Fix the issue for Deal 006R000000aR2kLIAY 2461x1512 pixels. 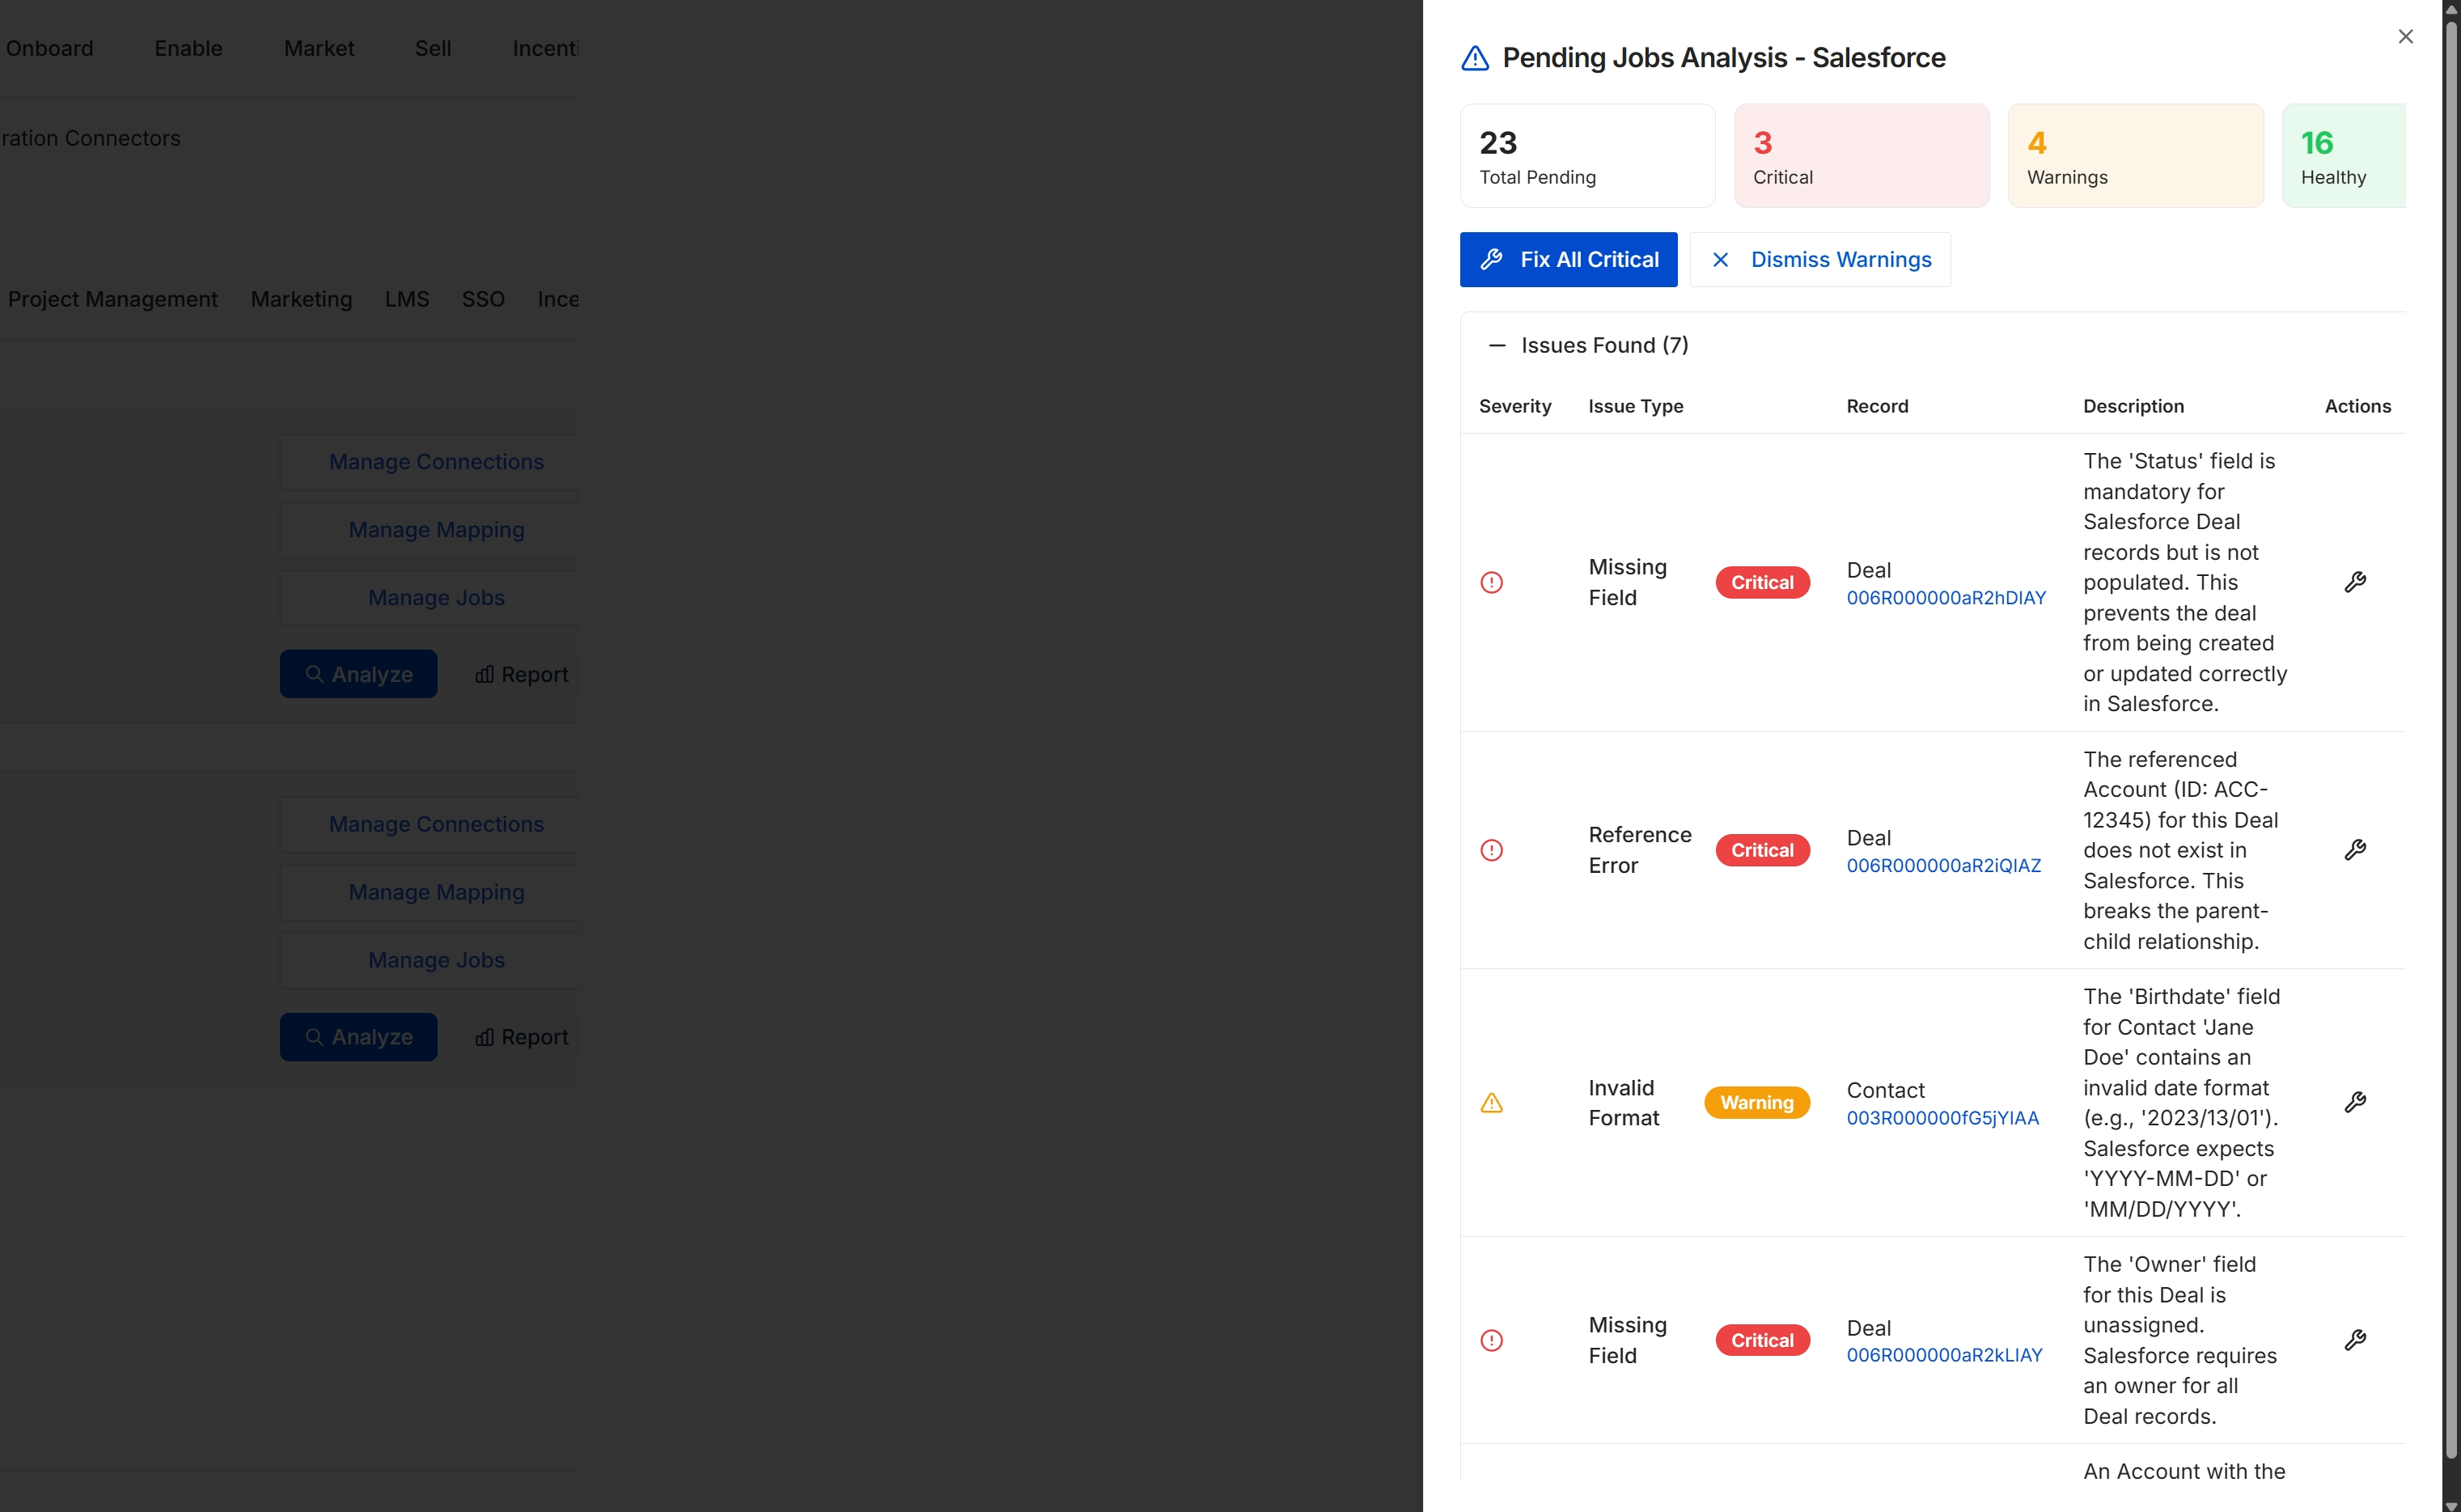[x=2355, y=1340]
